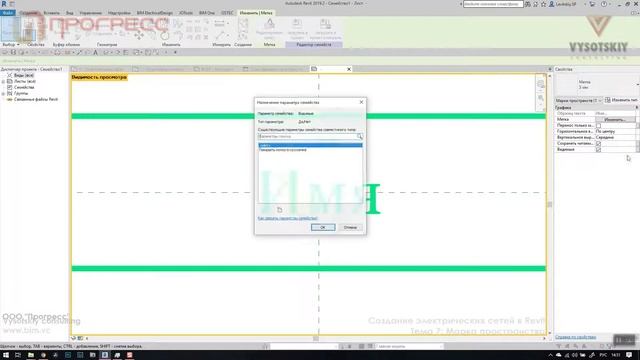Screen dimensions: 640x360
Task: Switch to the Управление ribbon tab
Action: pyautogui.click(x=91, y=13)
